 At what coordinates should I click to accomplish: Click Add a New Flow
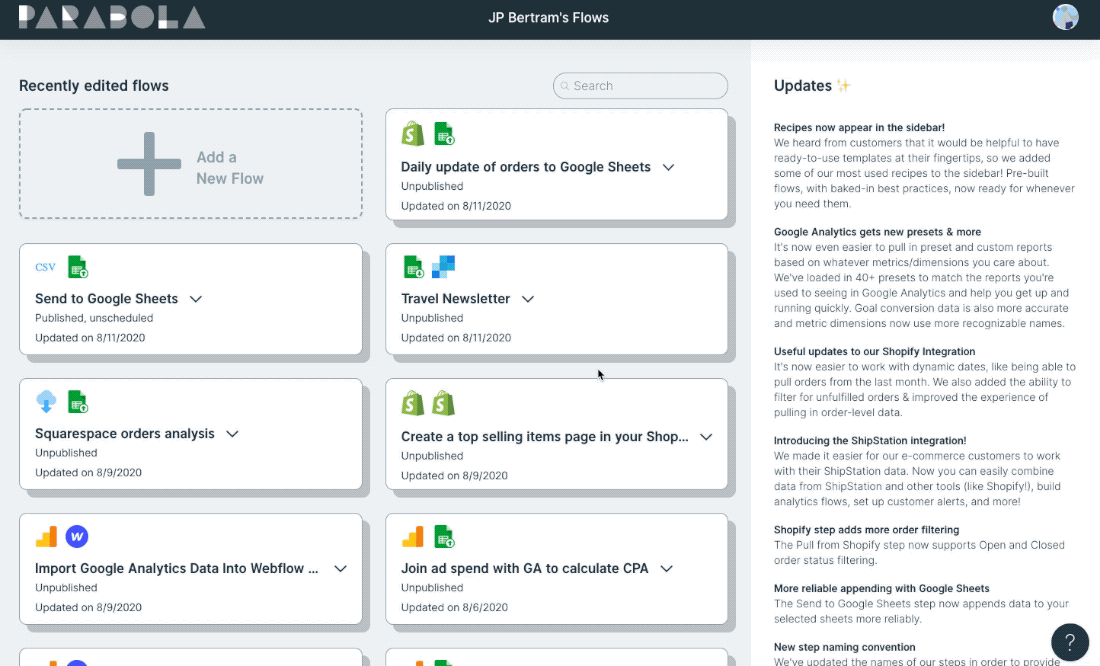[191, 164]
